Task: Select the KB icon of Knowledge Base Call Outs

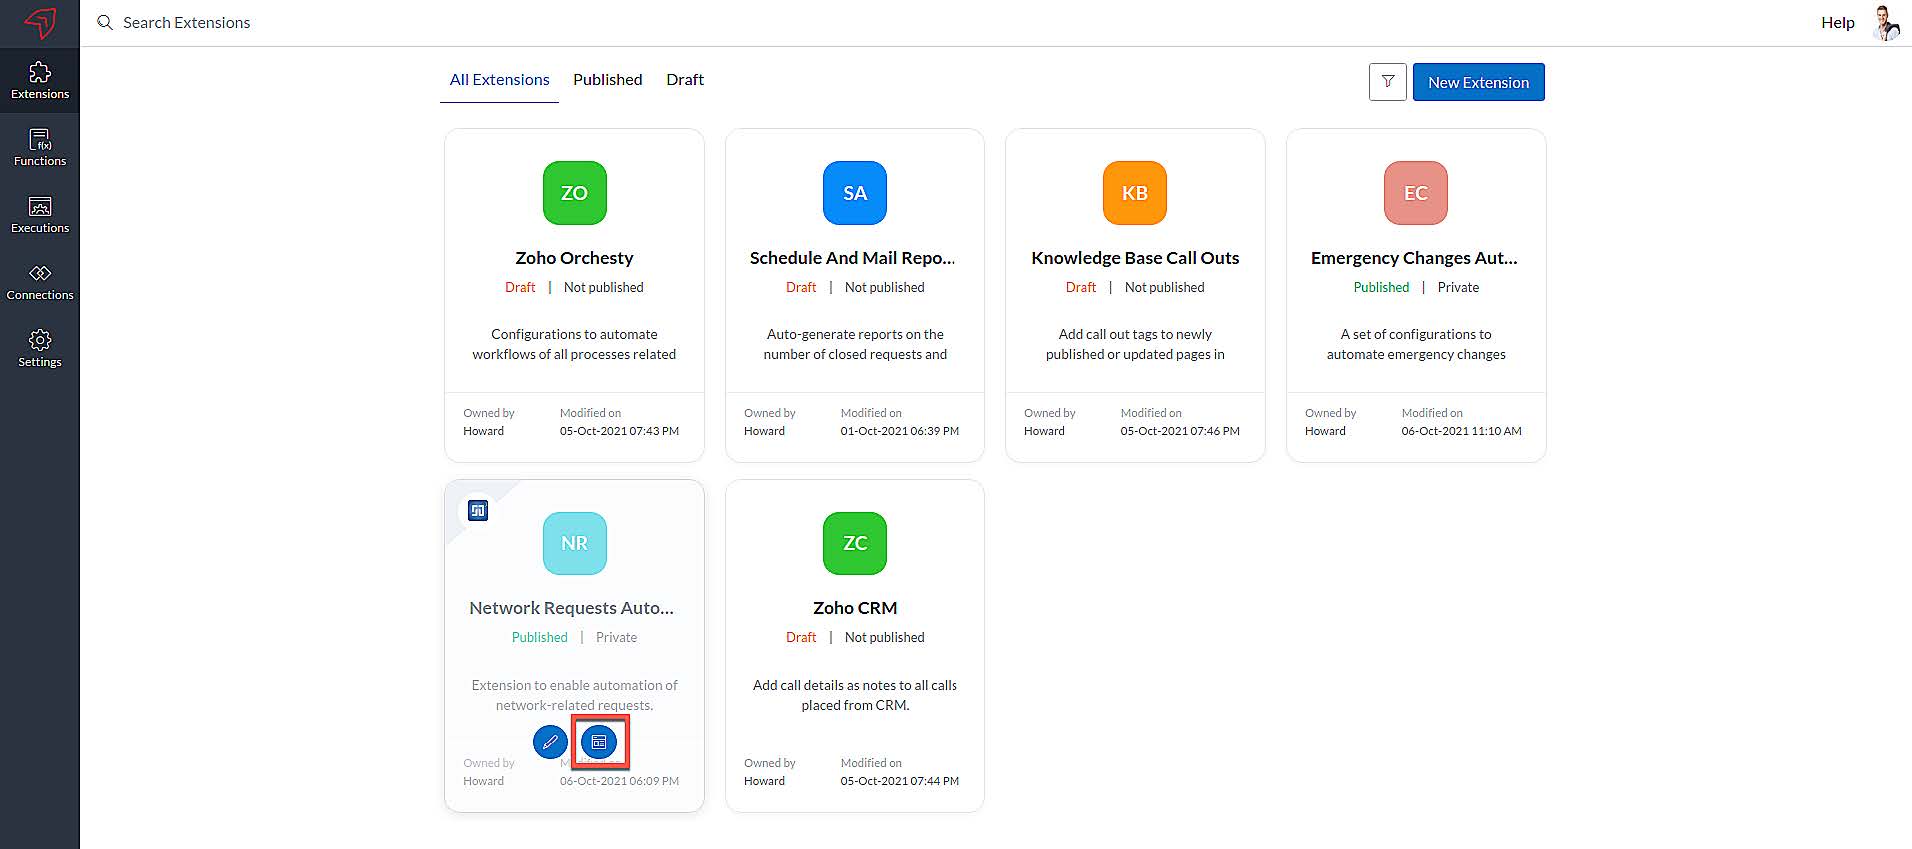Action: (x=1135, y=193)
